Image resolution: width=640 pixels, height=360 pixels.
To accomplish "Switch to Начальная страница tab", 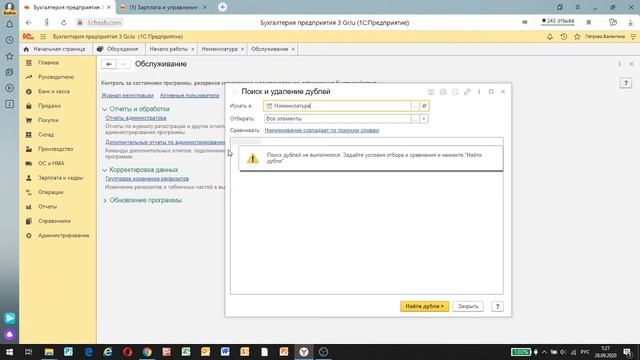I will (55, 49).
